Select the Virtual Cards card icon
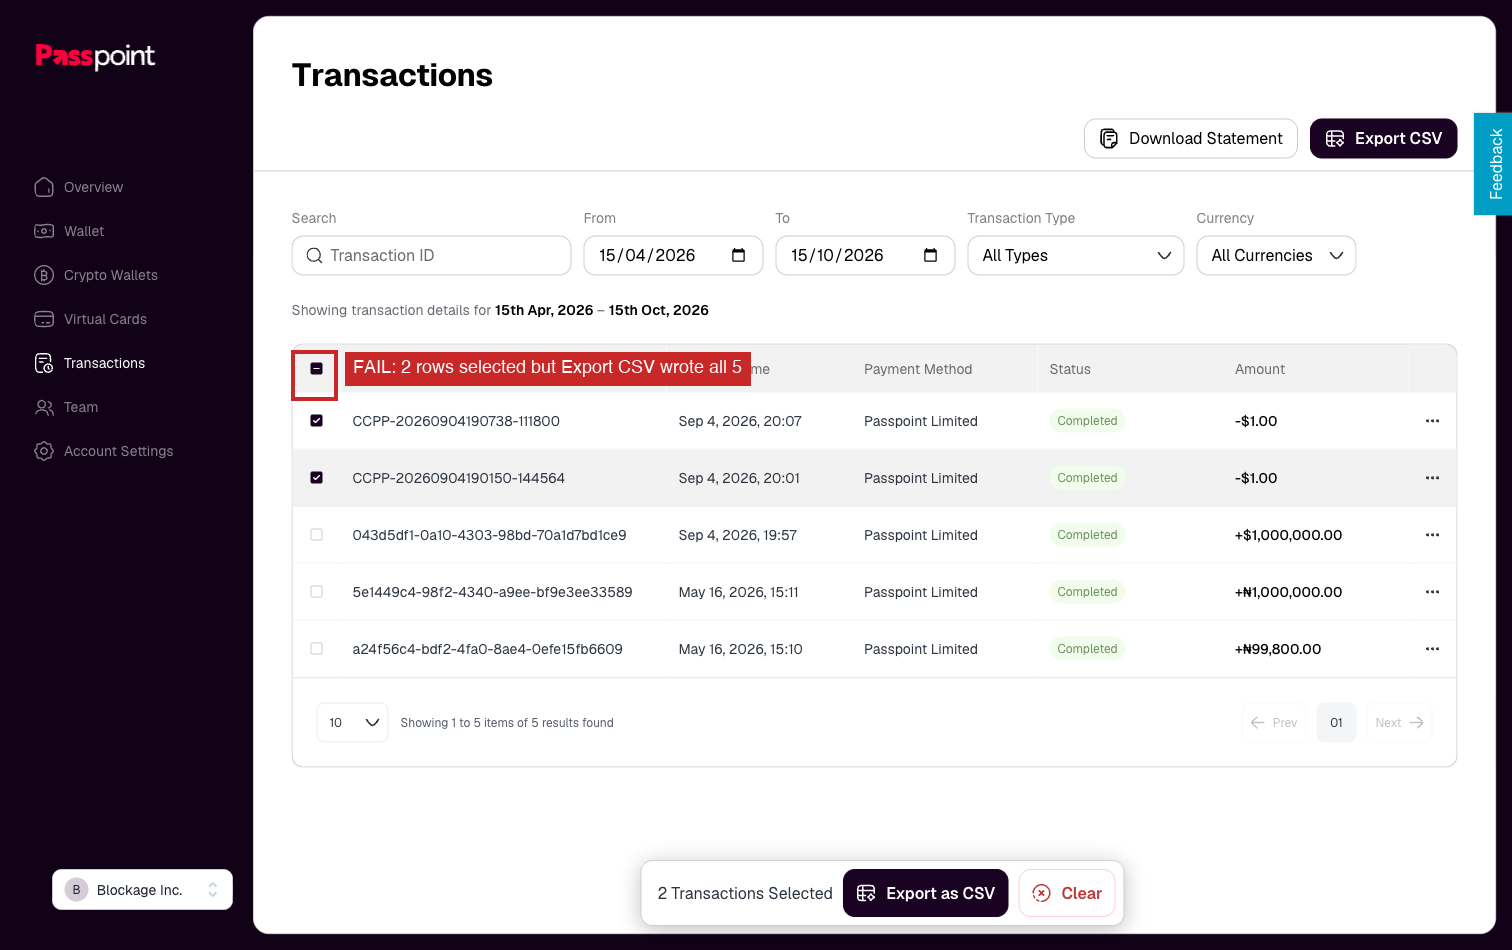Viewport: 1512px width, 950px height. coord(44,319)
